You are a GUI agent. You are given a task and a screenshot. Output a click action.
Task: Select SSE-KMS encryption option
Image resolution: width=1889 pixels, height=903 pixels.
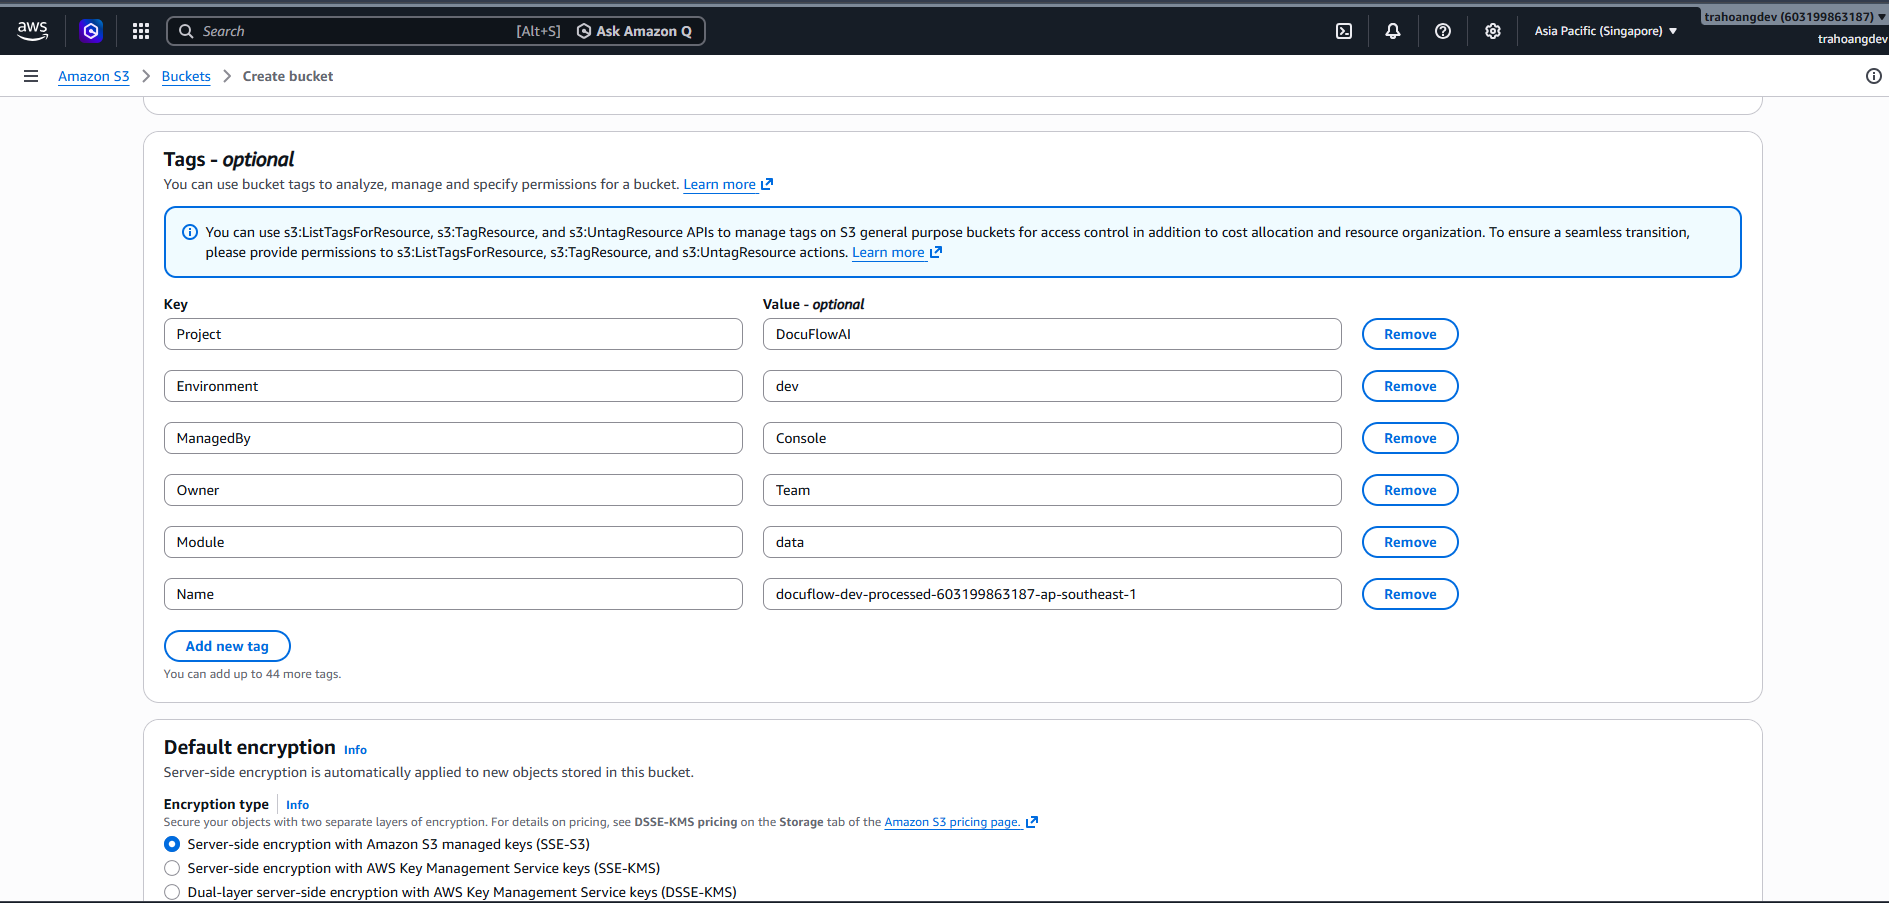(x=172, y=868)
